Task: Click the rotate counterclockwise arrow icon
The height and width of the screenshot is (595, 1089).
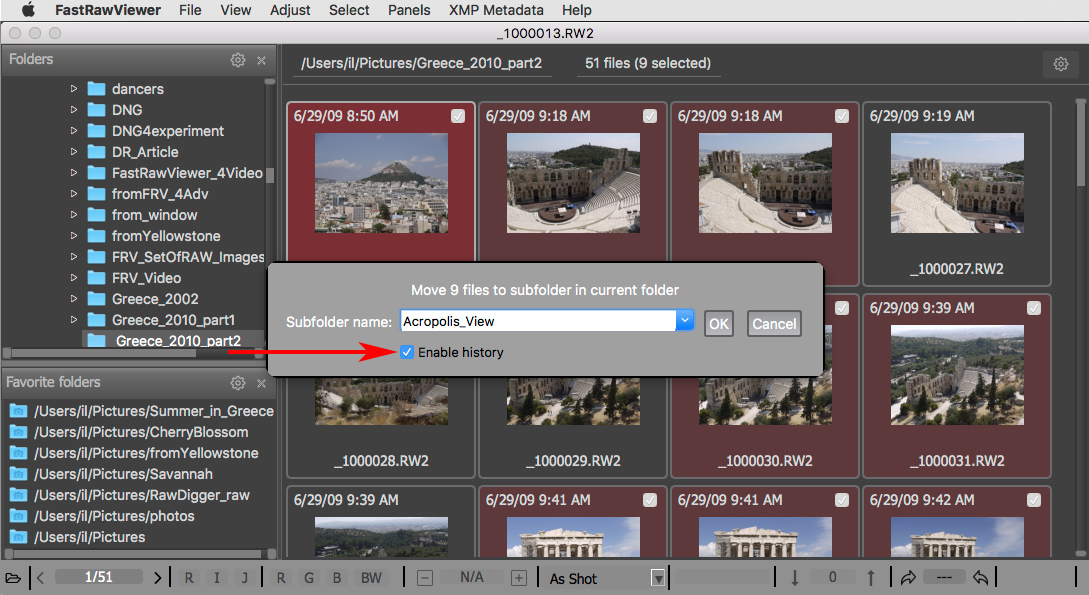Action: (x=981, y=578)
